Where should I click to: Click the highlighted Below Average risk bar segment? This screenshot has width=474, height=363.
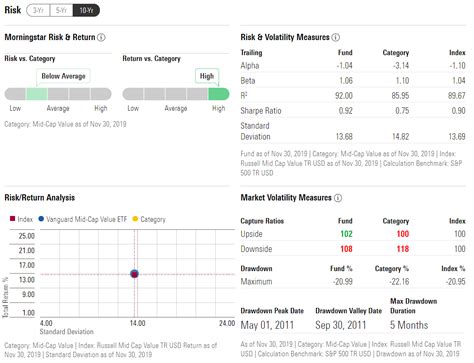[37, 94]
